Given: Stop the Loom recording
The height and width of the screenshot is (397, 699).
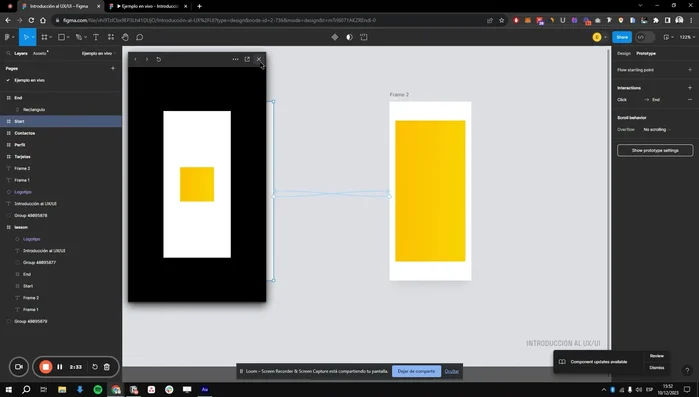Looking at the screenshot, I should click(45, 367).
